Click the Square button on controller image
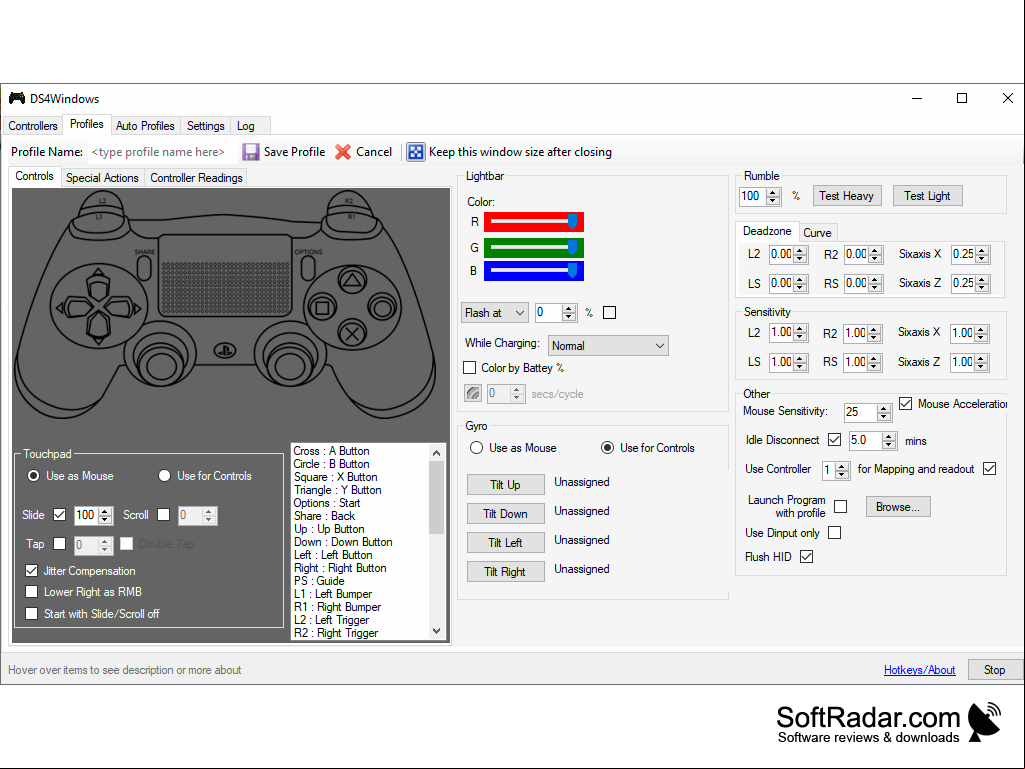This screenshot has width=1025, height=769. click(322, 308)
